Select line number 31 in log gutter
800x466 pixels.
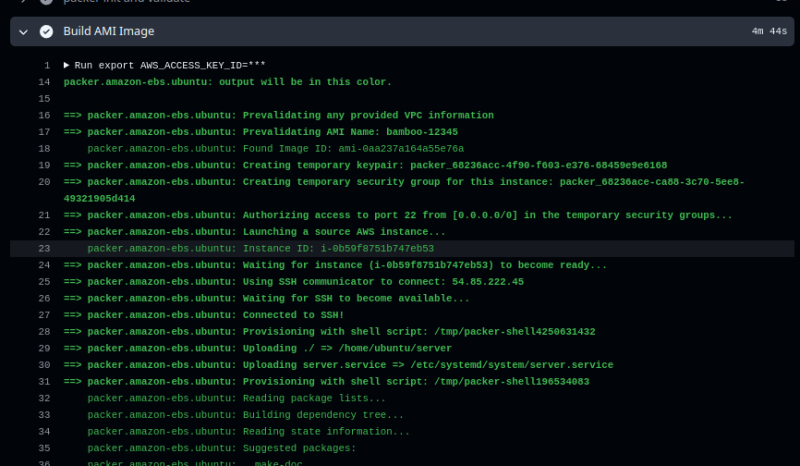tap(44, 382)
